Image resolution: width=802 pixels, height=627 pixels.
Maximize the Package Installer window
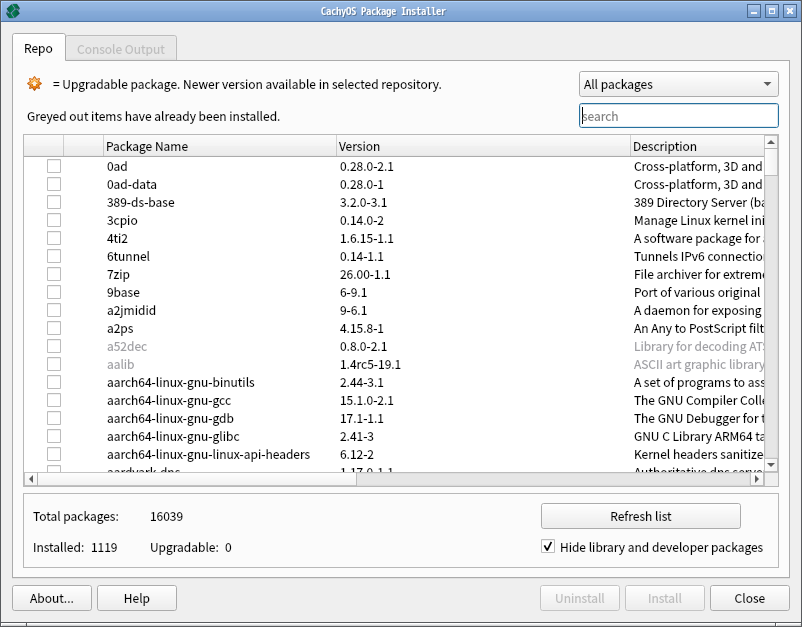772,11
